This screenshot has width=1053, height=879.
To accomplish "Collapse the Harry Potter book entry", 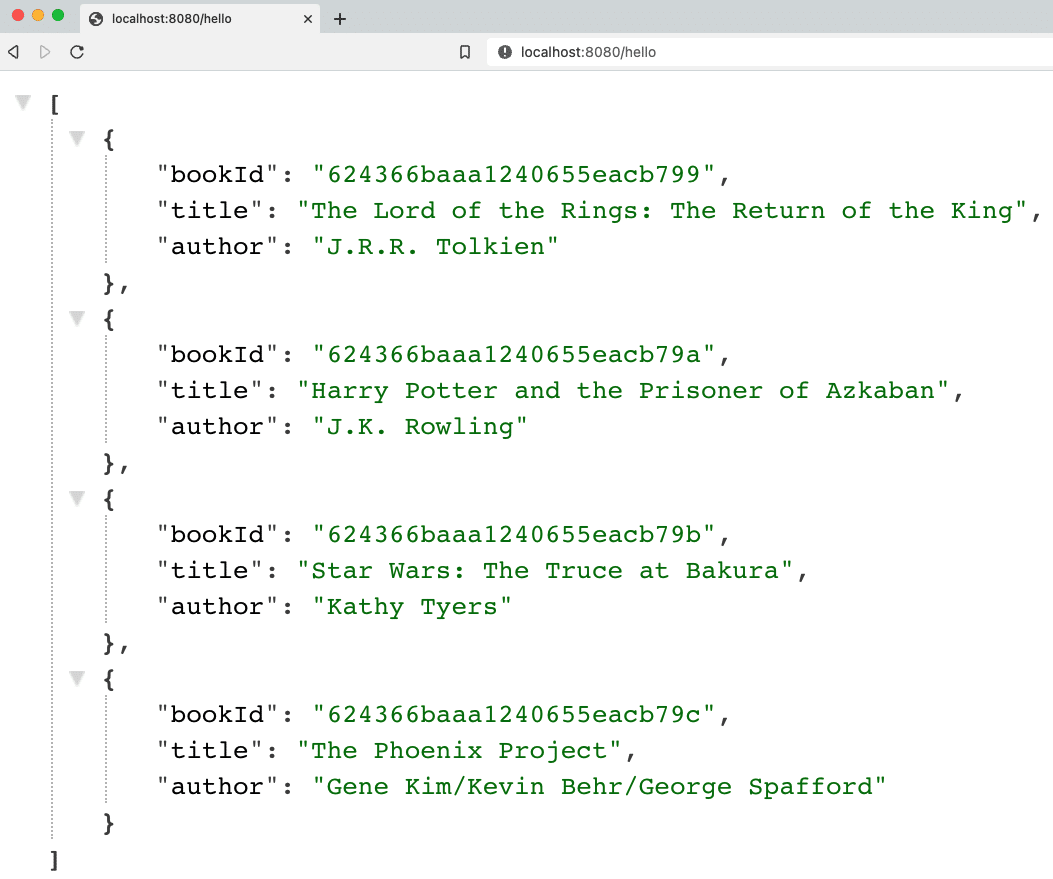I will 76,318.
